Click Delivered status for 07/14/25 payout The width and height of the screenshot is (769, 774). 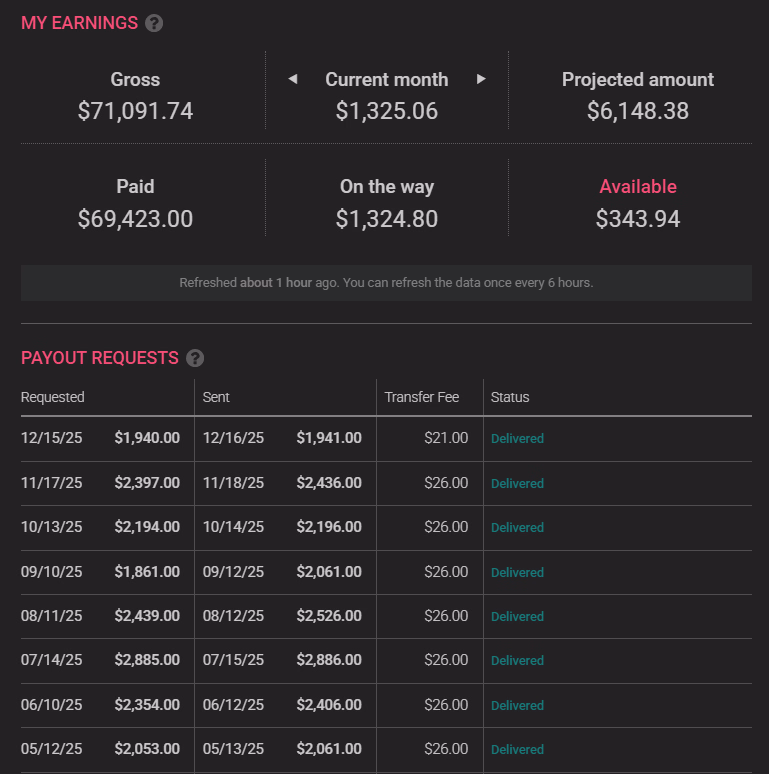[x=517, y=660]
